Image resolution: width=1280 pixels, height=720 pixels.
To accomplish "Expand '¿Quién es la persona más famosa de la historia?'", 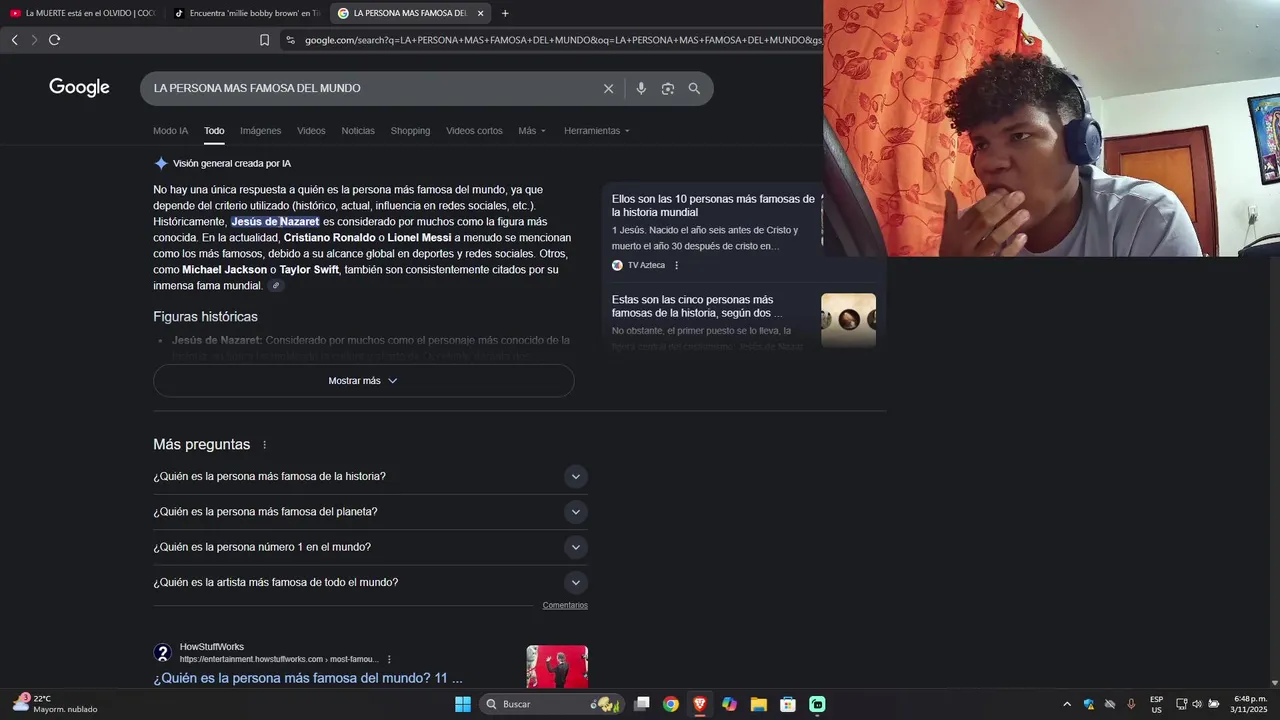I will coord(370,477).
